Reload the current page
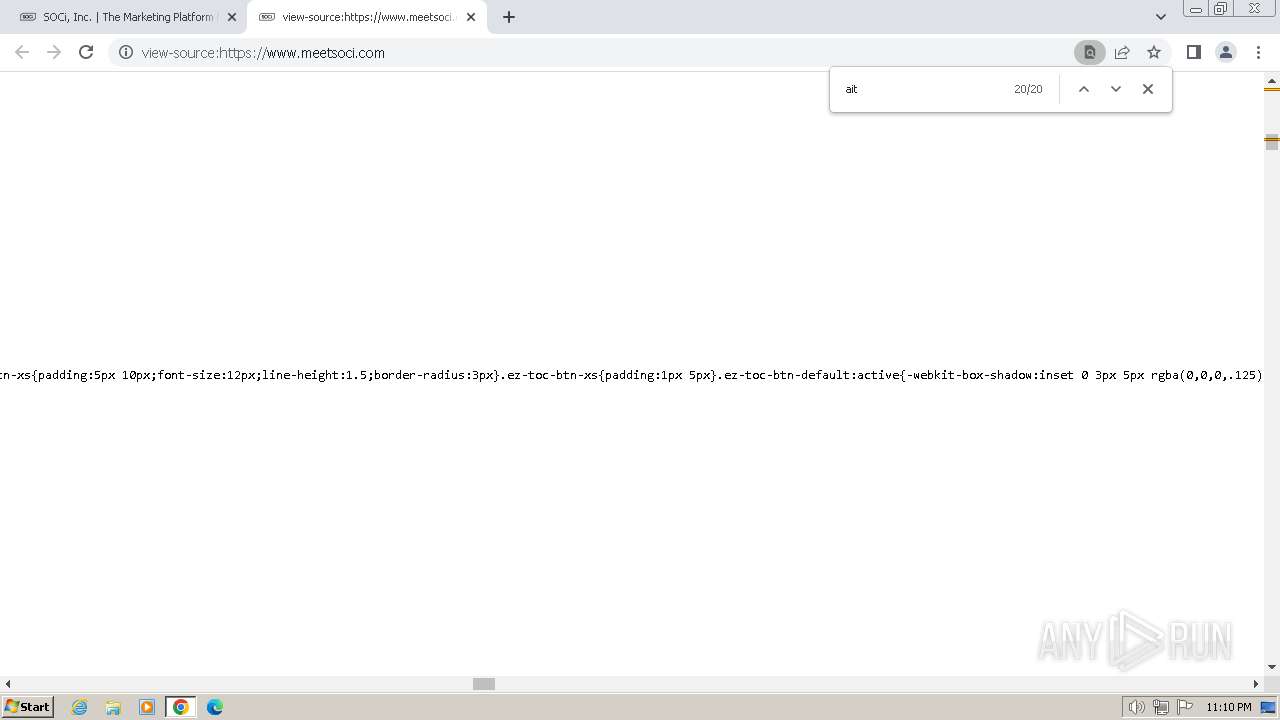The width and height of the screenshot is (1280, 720). click(x=86, y=52)
